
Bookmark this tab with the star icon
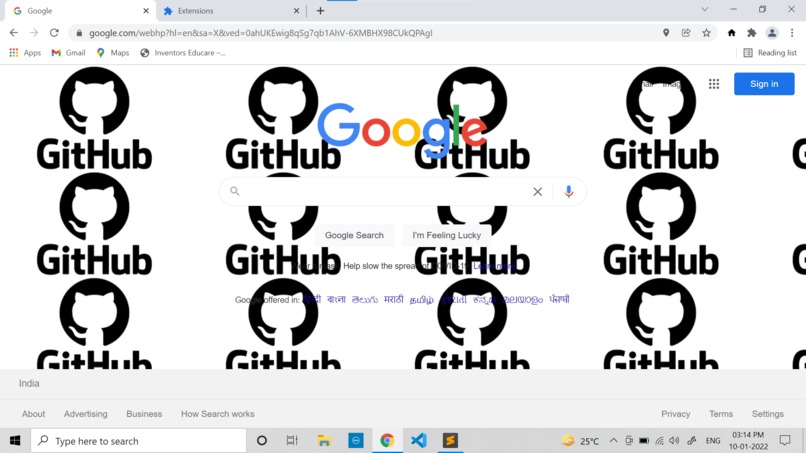[706, 33]
